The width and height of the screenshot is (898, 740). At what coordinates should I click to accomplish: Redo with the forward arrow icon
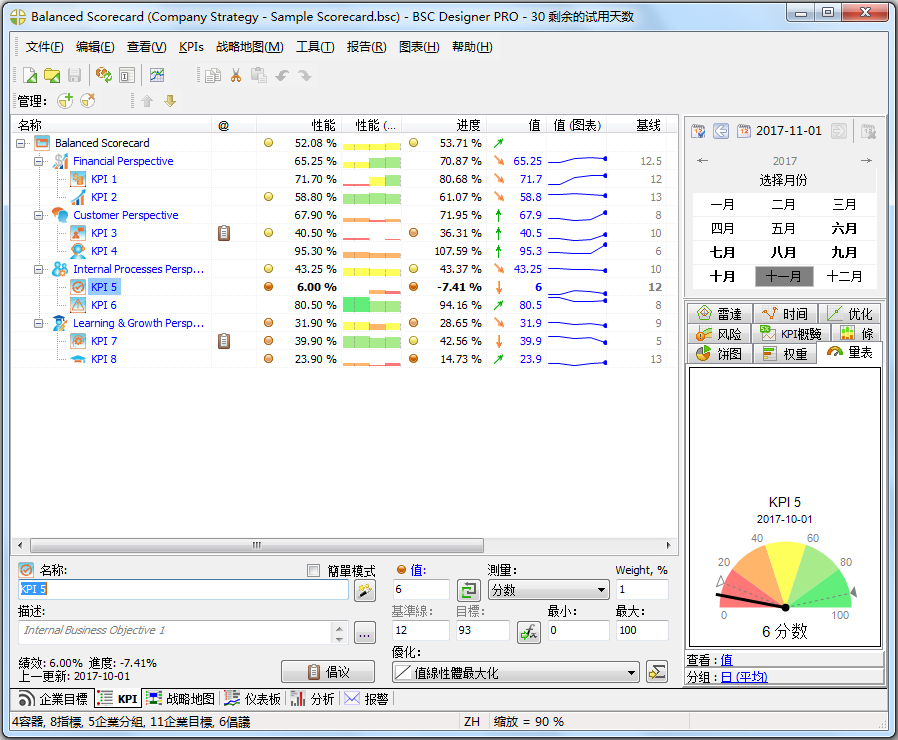click(305, 75)
